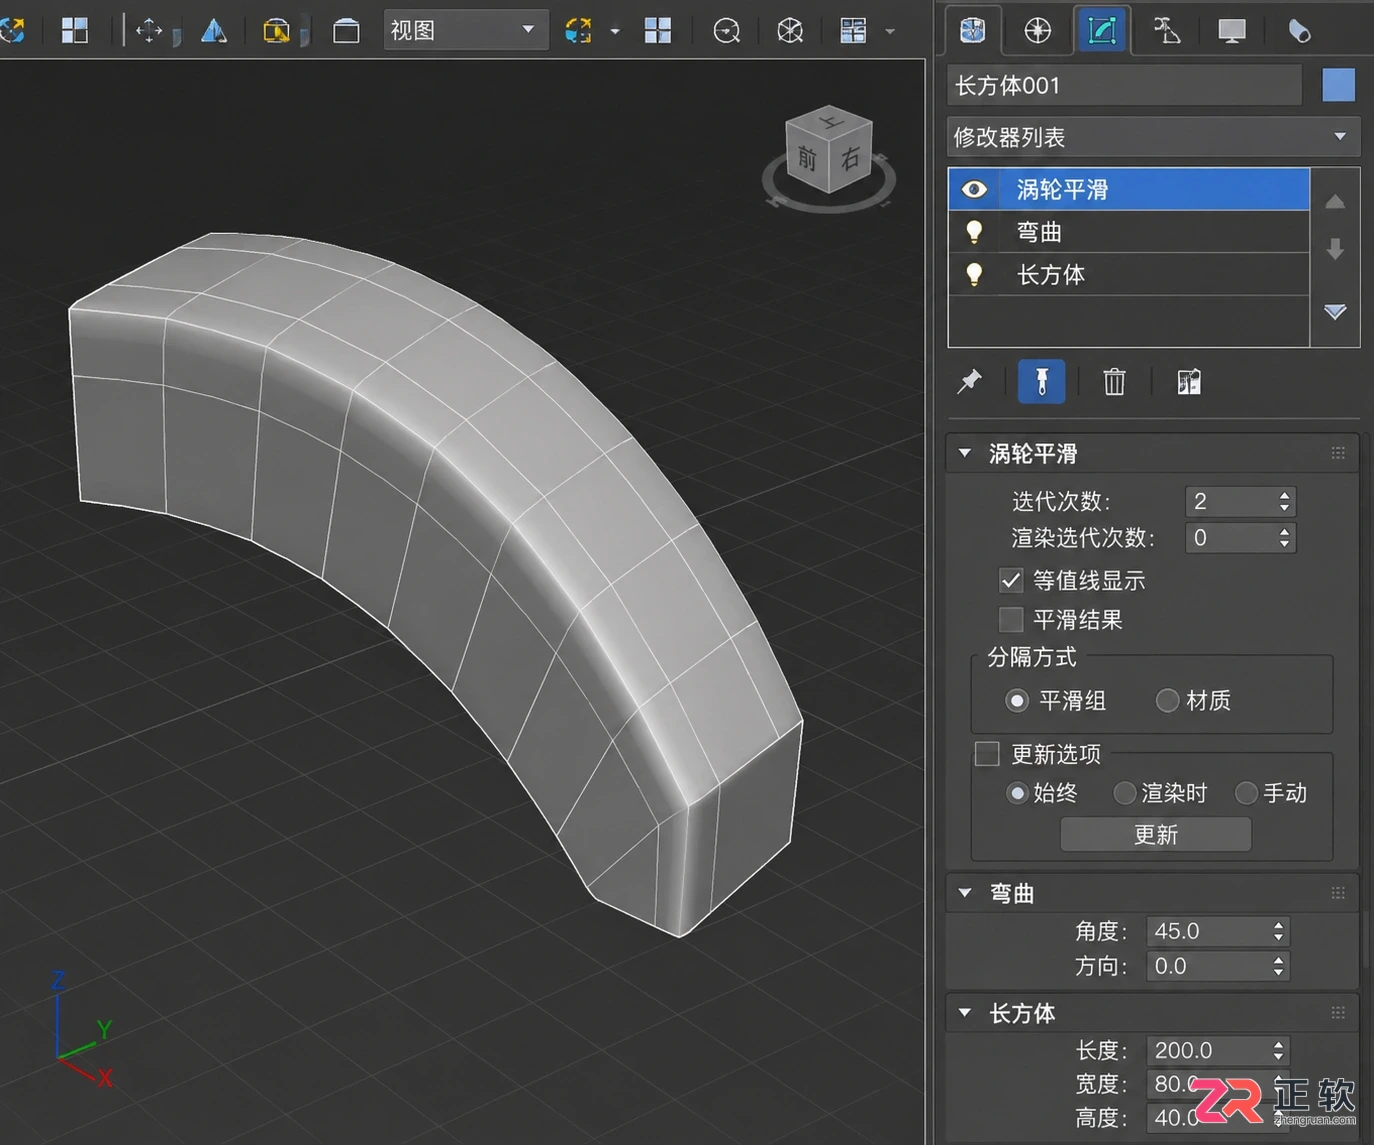This screenshot has height=1145, width=1374.
Task: Toggle the 长方体 light bulb in stack
Action: coord(974,275)
